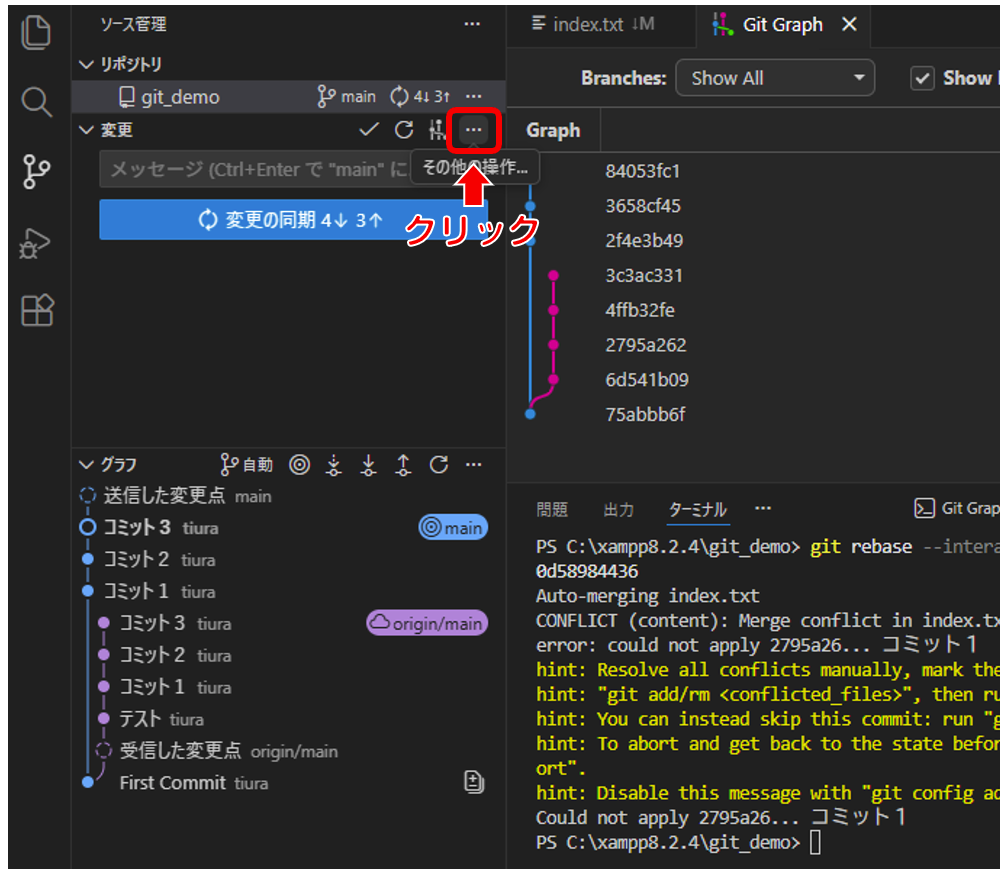Image resolution: width=1000 pixels, height=877 pixels.
Task: Refresh the グラフ history view
Action: tap(438, 465)
